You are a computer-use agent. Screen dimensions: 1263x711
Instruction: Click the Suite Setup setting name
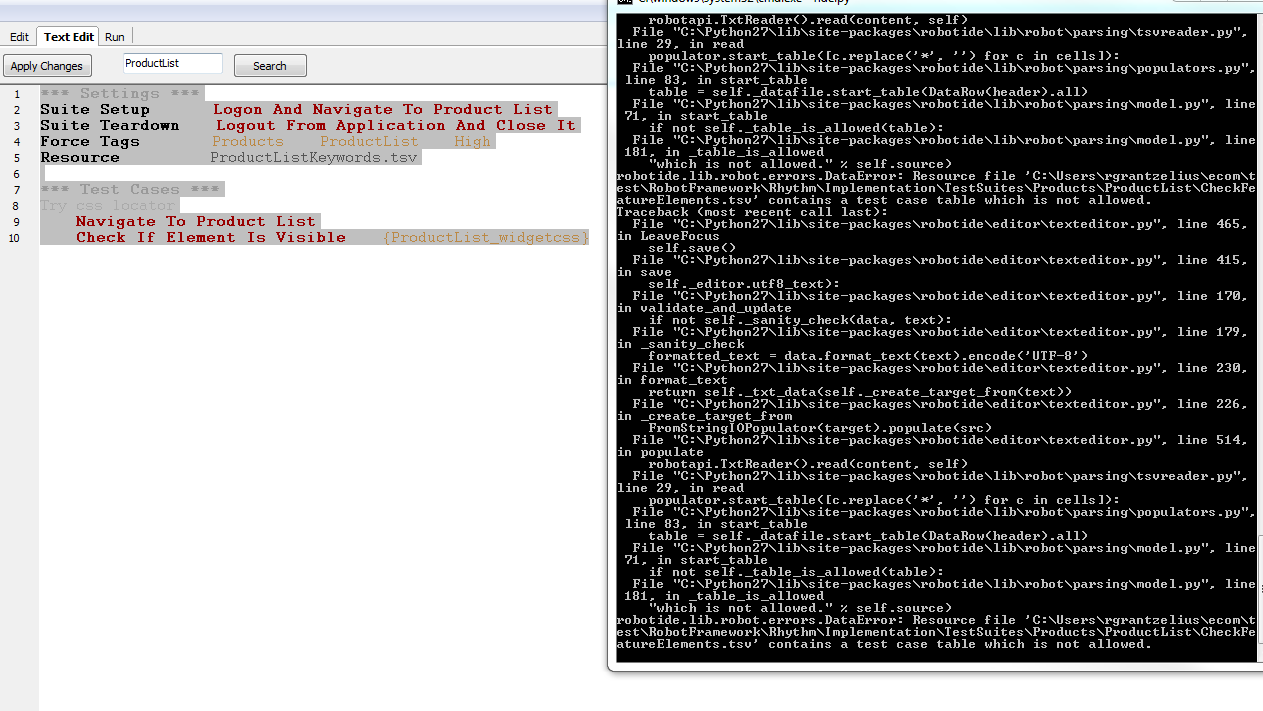click(x=95, y=110)
